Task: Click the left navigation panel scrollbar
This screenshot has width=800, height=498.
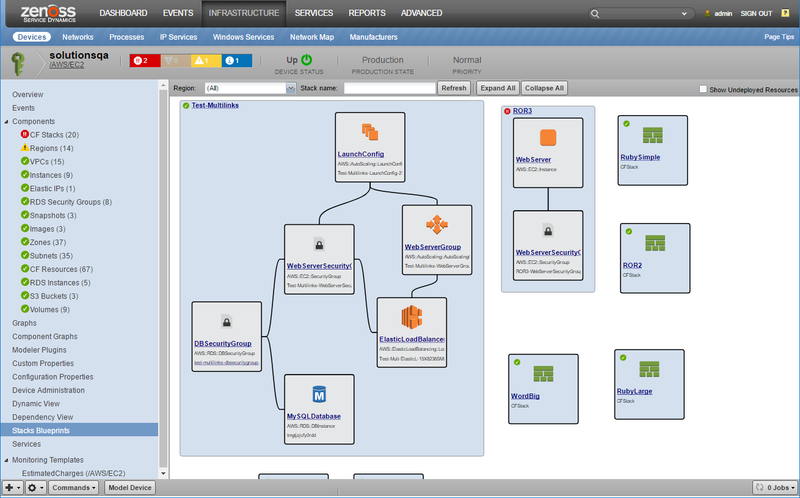Action: coord(163,279)
